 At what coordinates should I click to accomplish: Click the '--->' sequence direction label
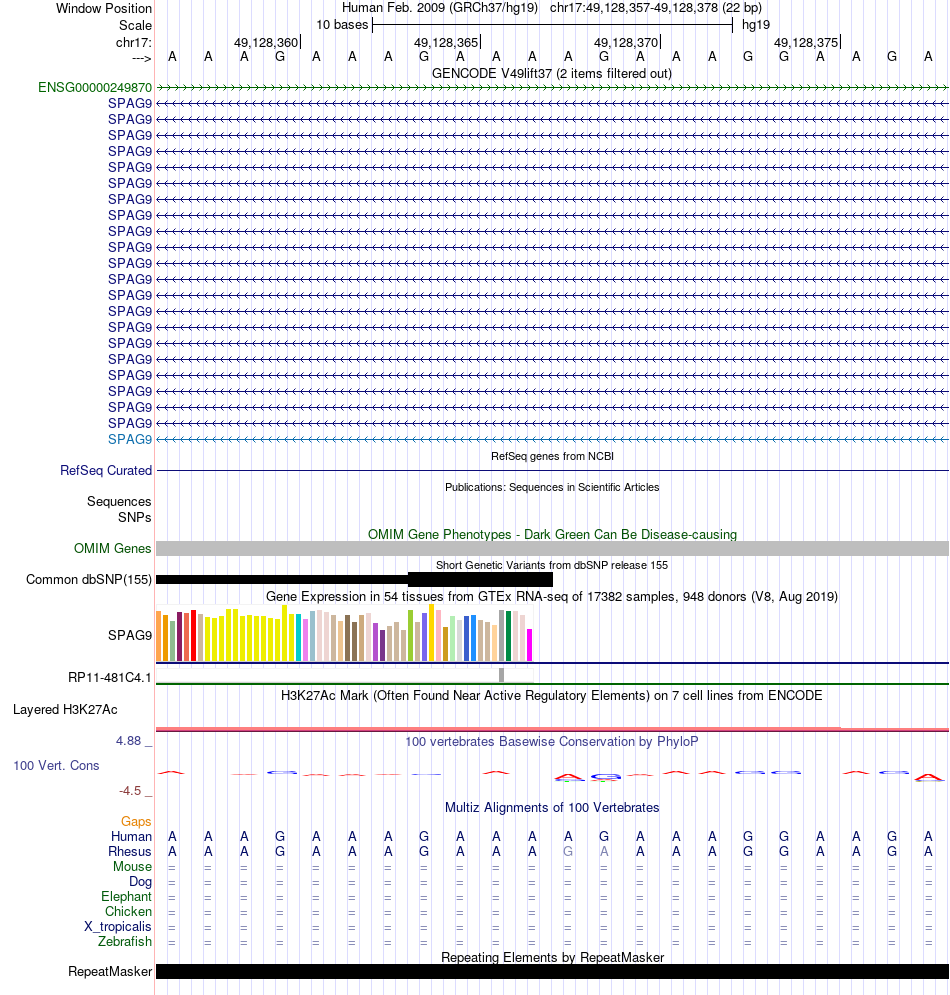pyautogui.click(x=142, y=58)
